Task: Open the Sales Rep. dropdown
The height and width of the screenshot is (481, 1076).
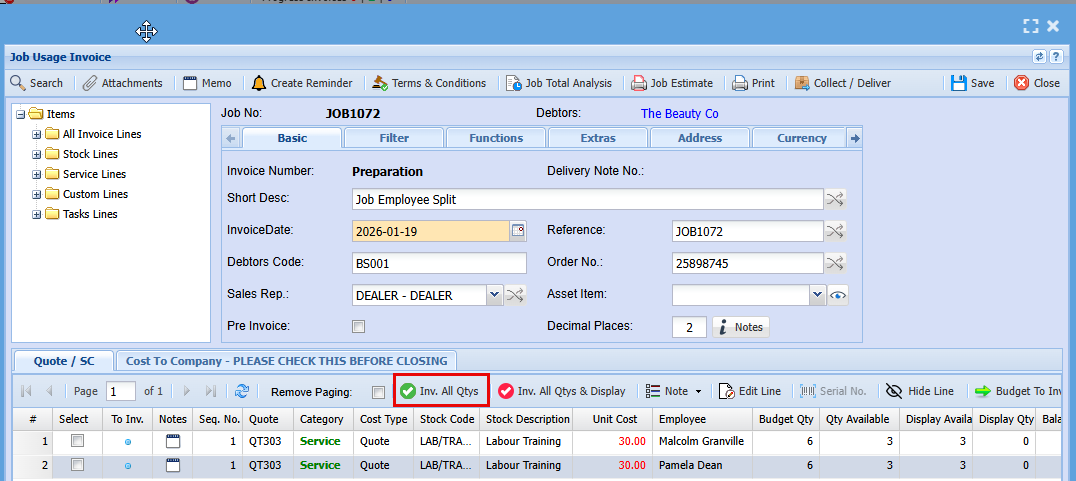Action: [493, 295]
